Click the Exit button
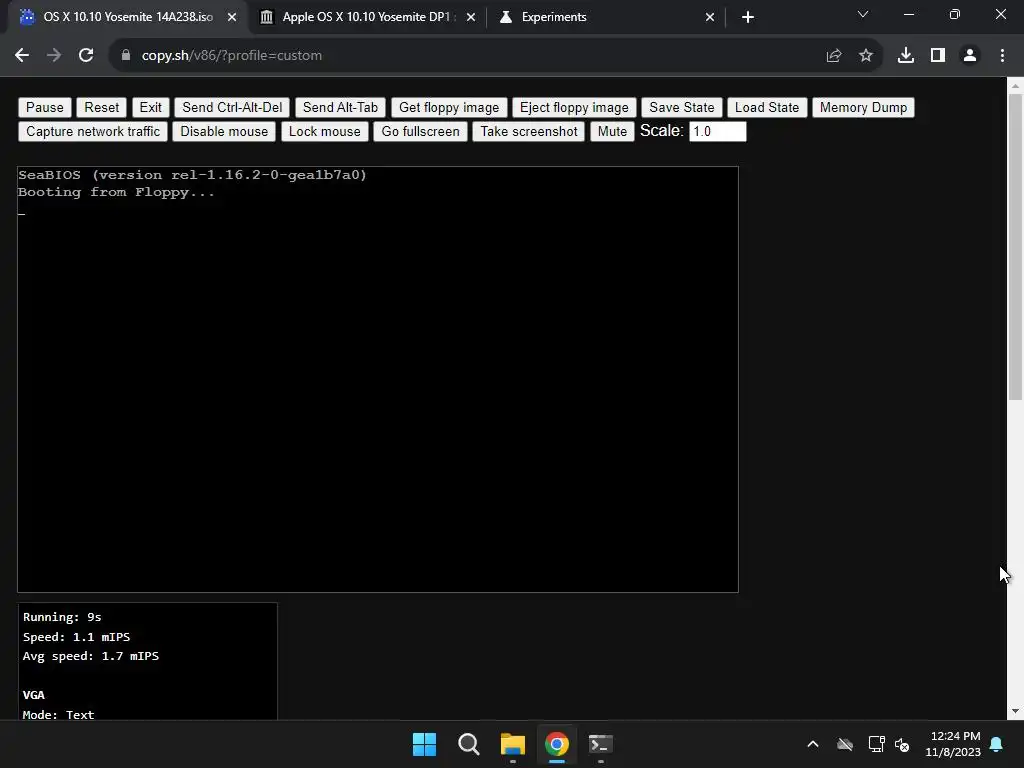 pyautogui.click(x=150, y=107)
